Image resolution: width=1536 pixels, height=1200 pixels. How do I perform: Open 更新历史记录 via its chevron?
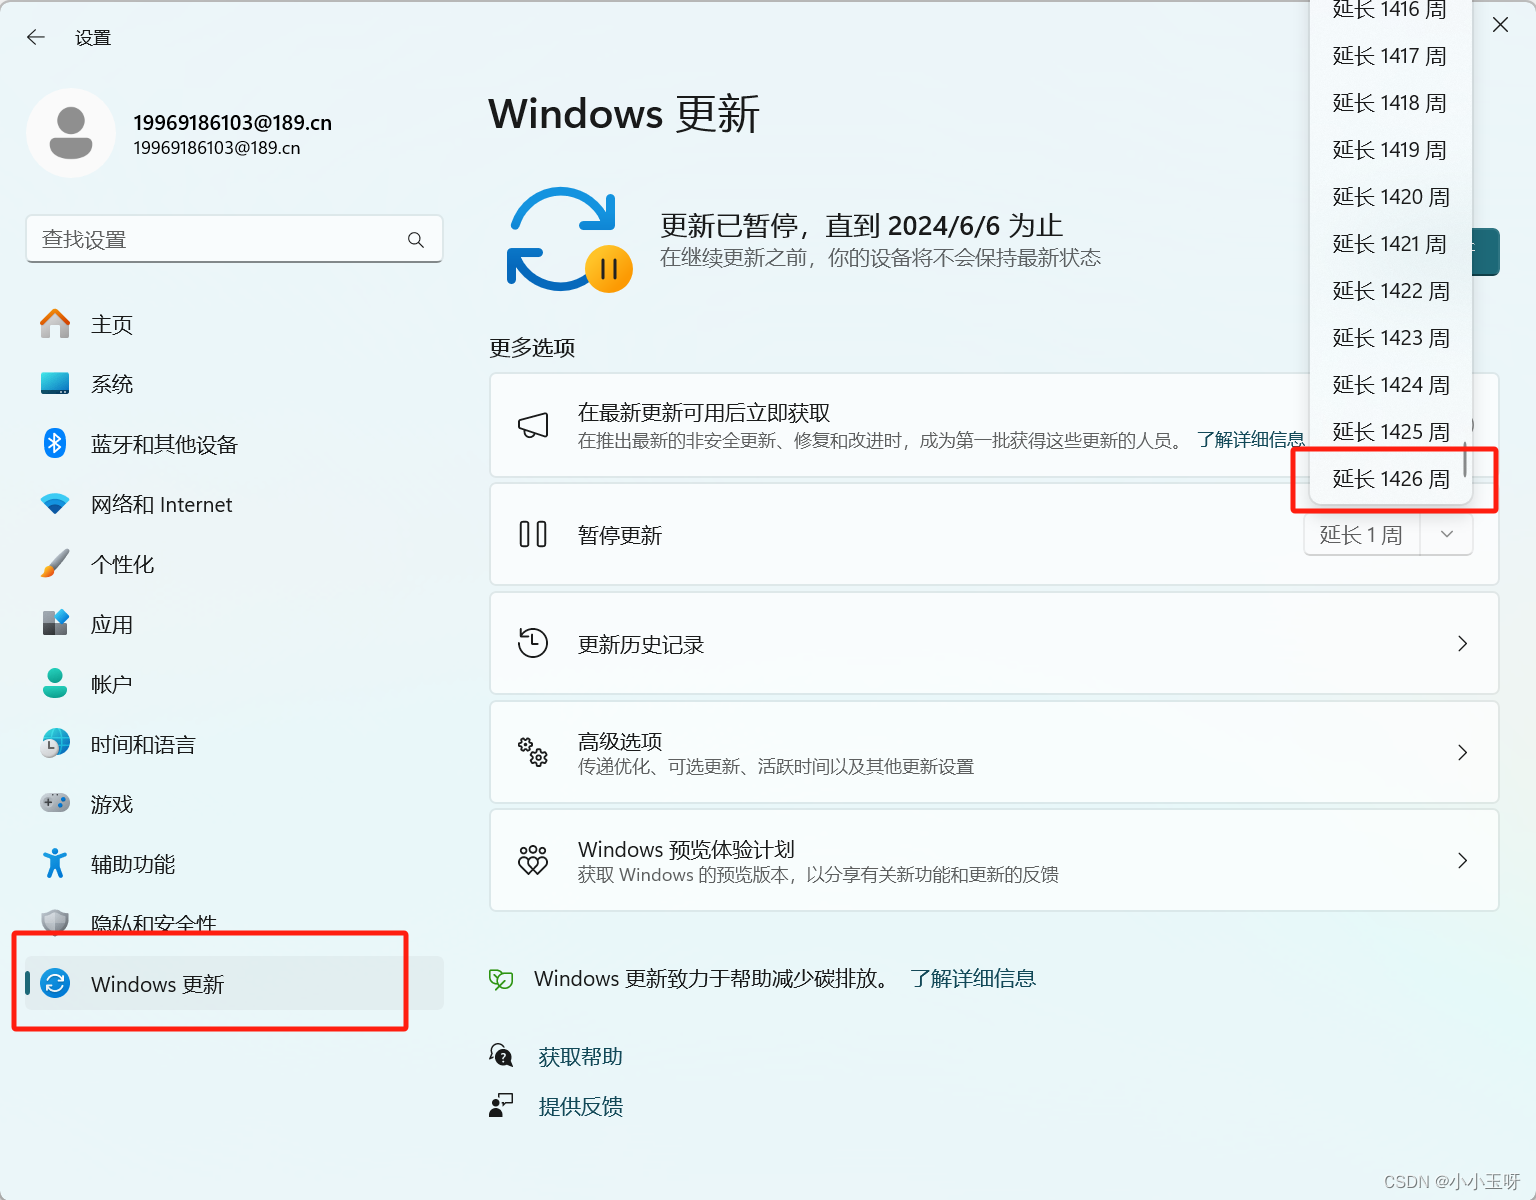coord(1463,643)
